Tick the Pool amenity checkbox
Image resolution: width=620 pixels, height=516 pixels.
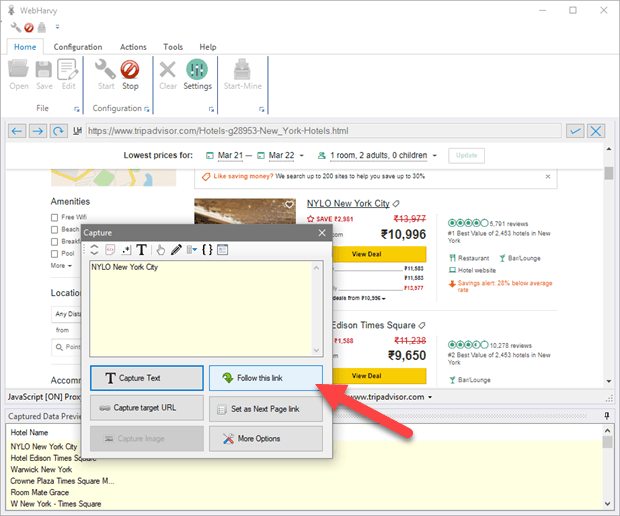click(x=55, y=254)
